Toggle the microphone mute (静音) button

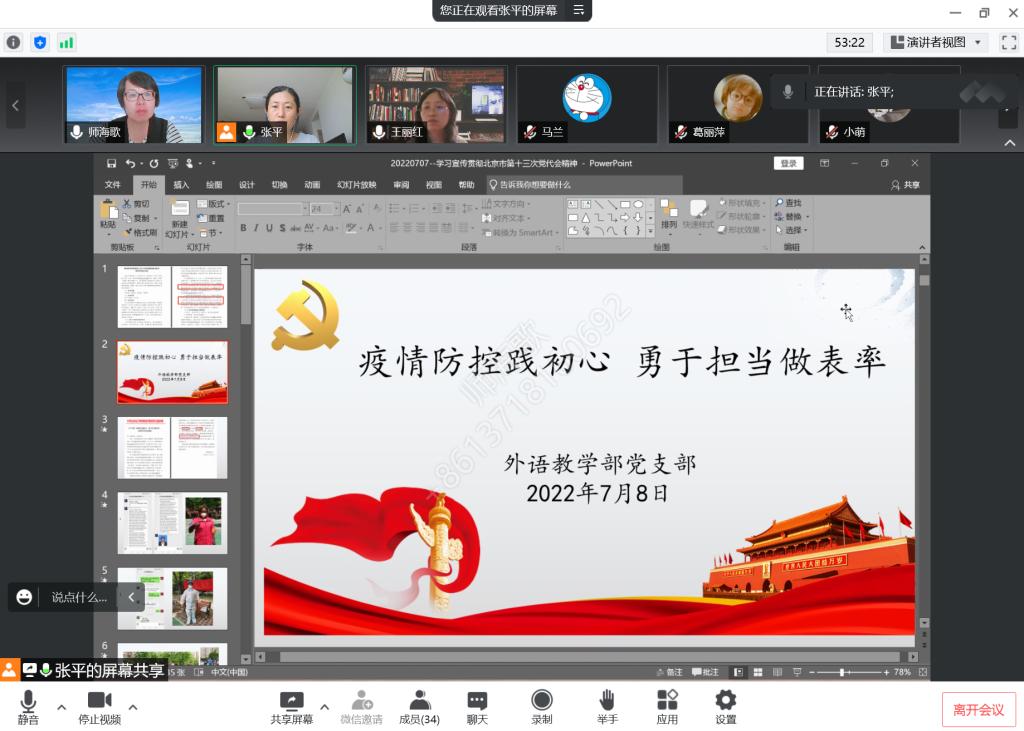click(28, 701)
